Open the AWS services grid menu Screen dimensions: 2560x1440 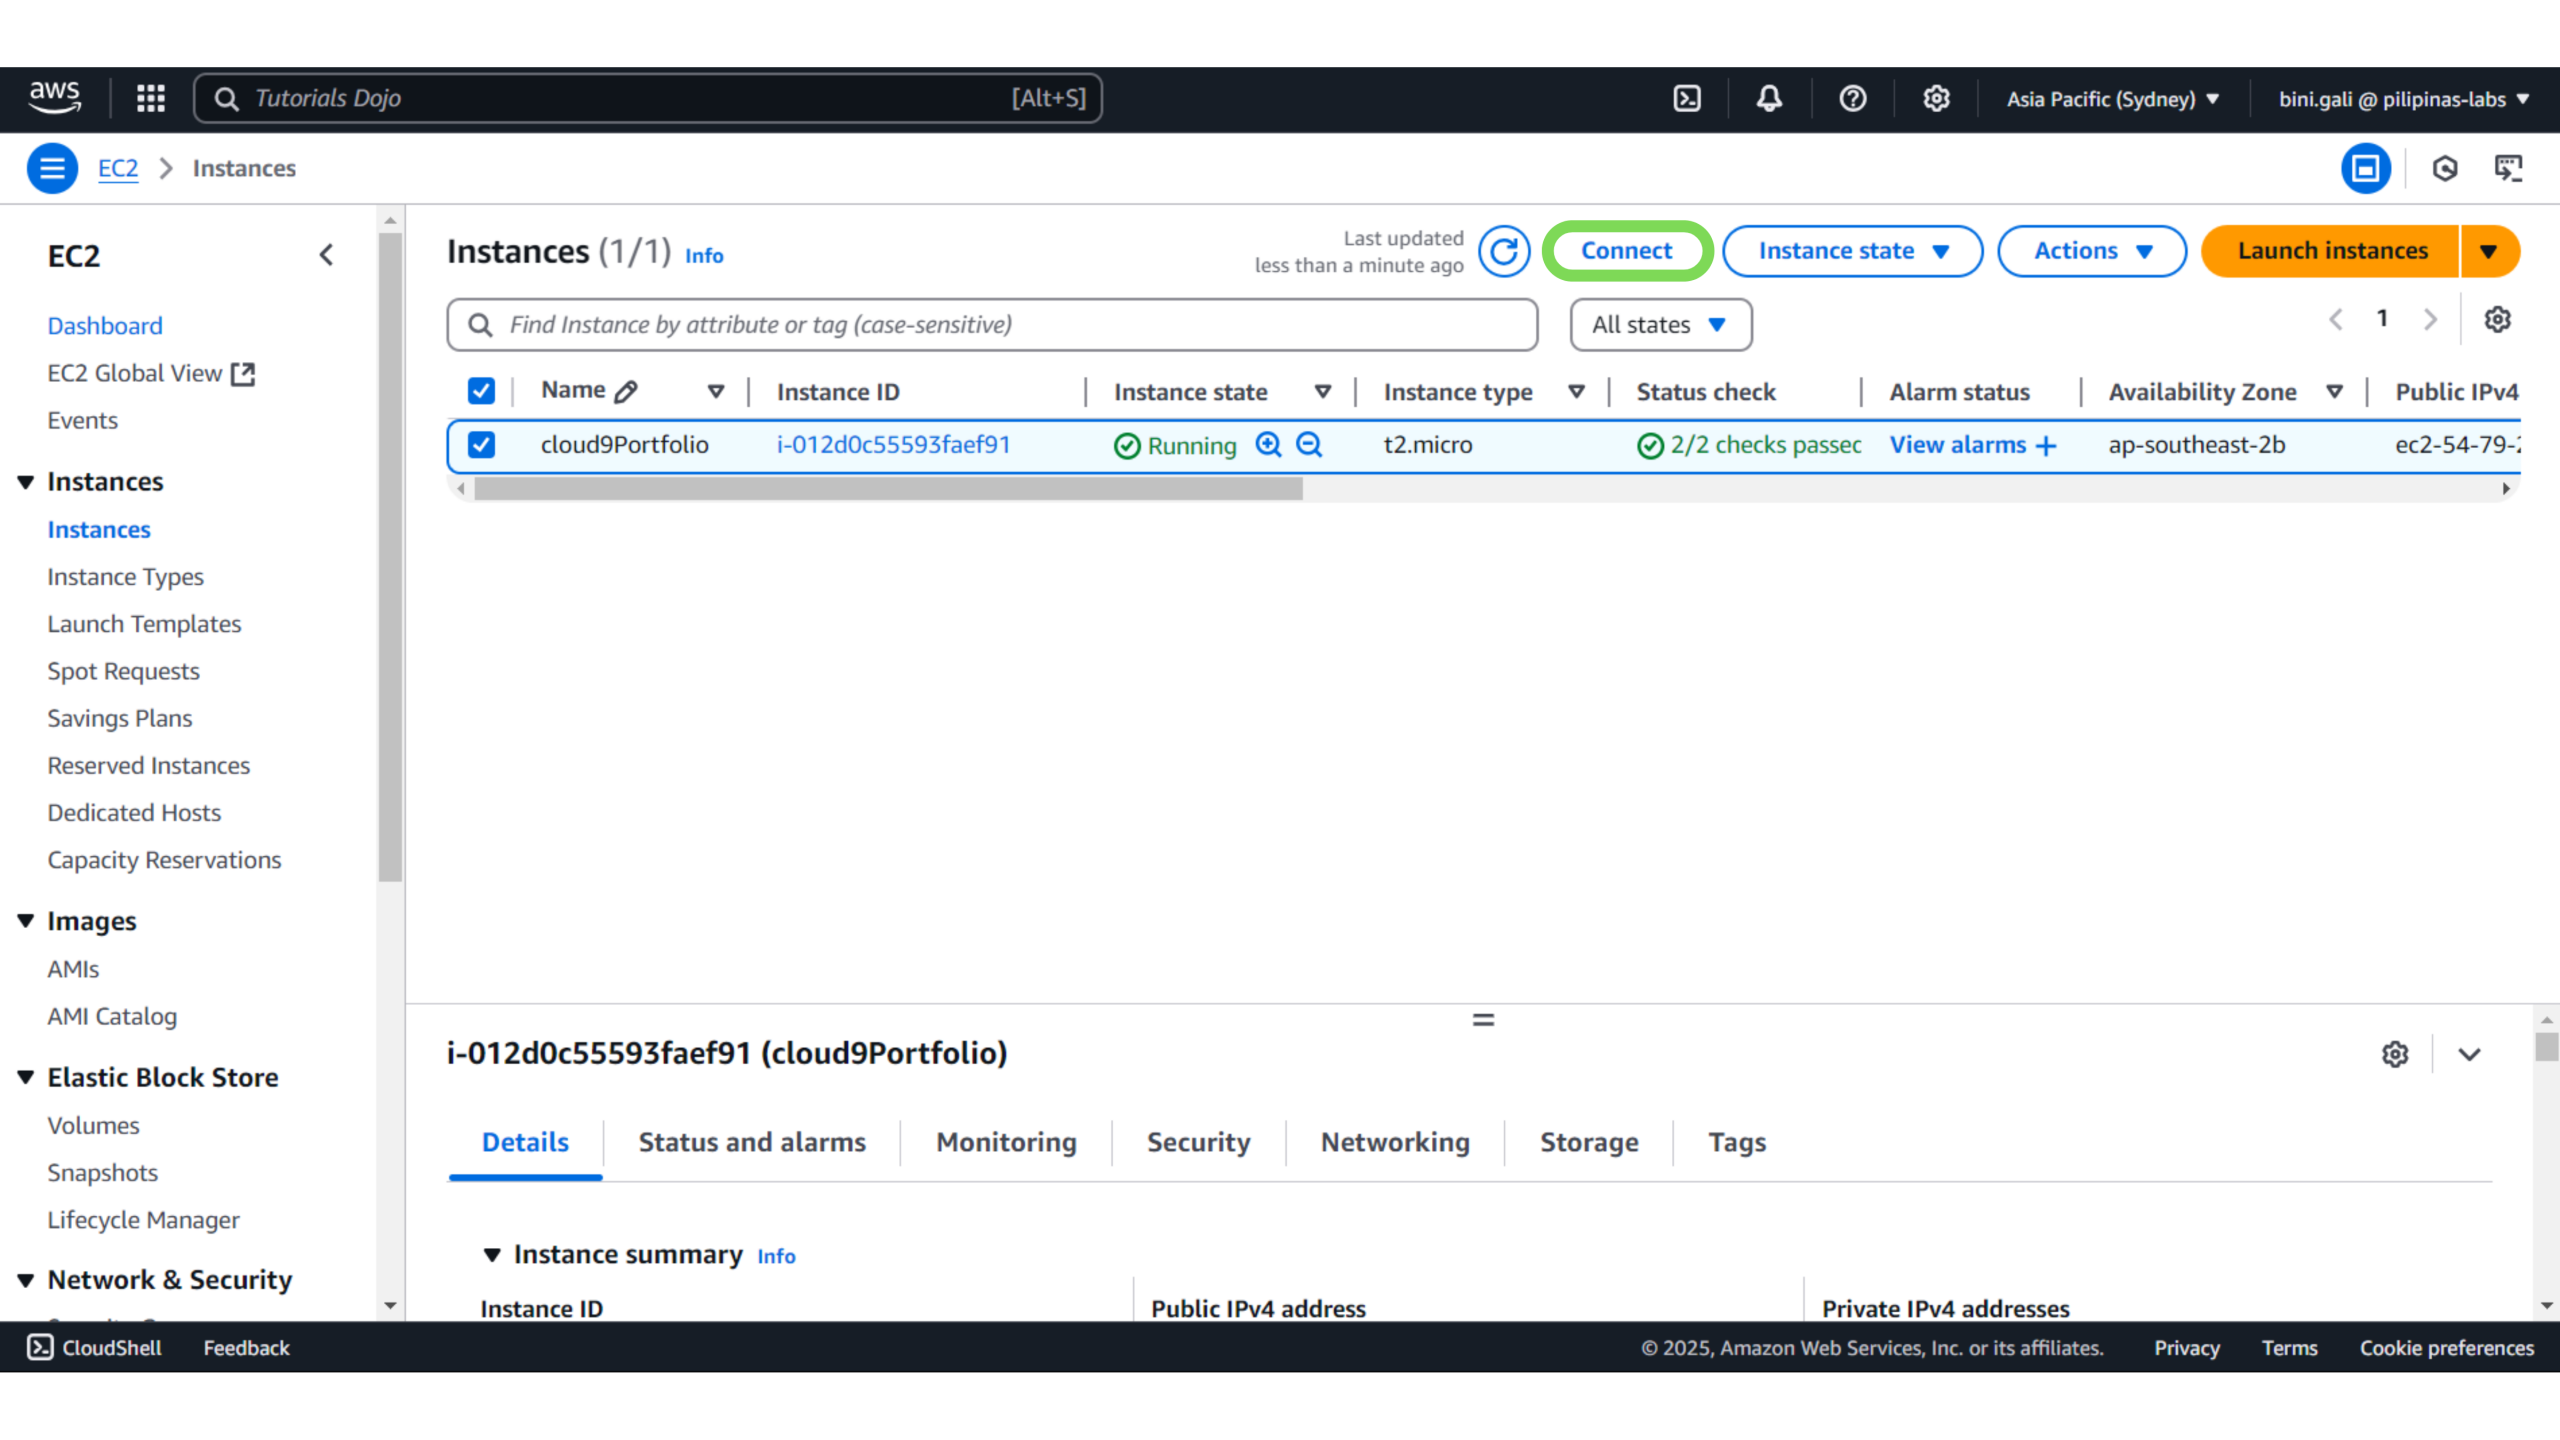[151, 98]
